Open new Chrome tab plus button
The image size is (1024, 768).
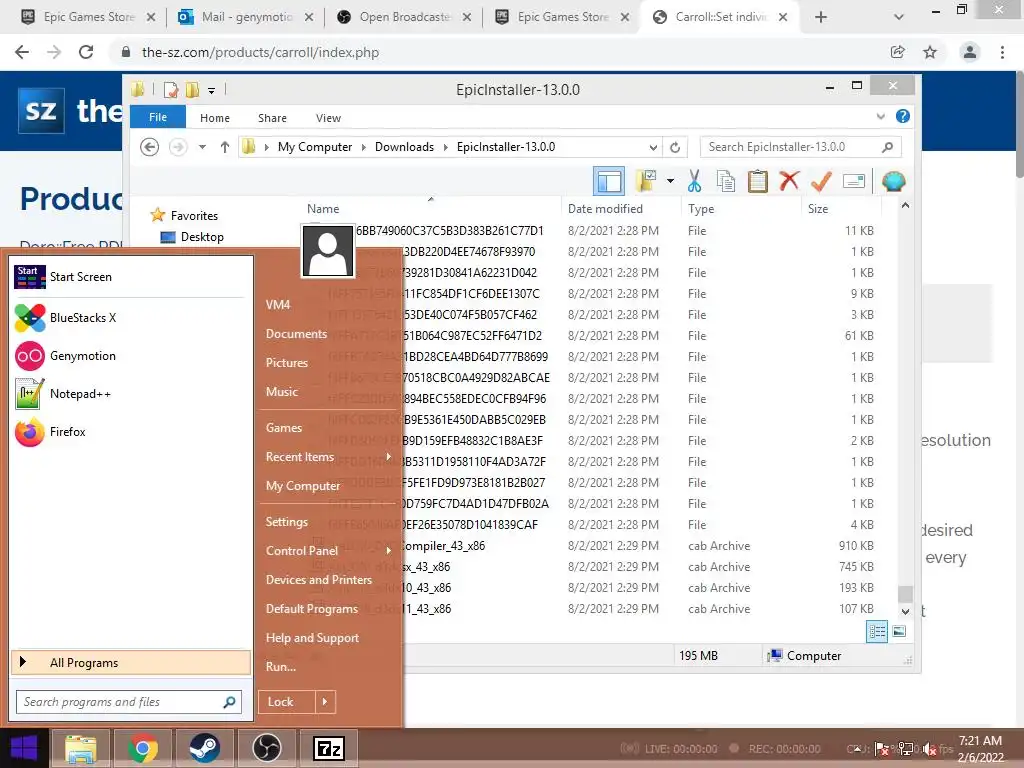coord(821,17)
